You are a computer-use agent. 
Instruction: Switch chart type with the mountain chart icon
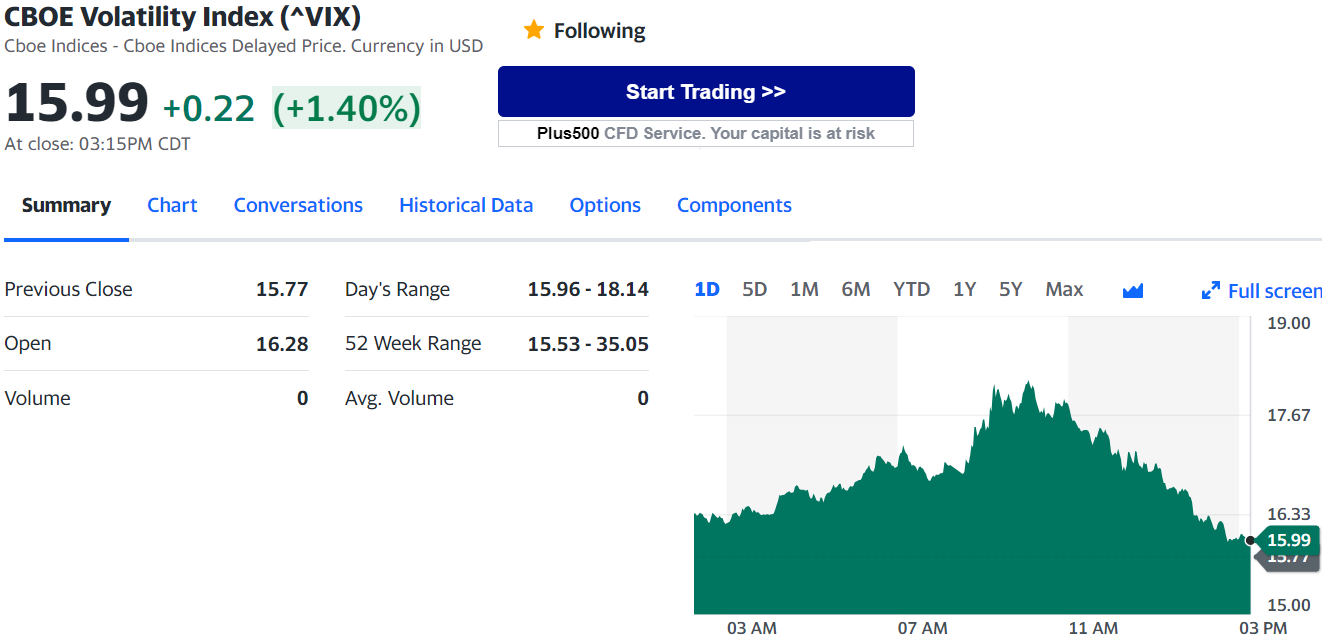[1133, 290]
